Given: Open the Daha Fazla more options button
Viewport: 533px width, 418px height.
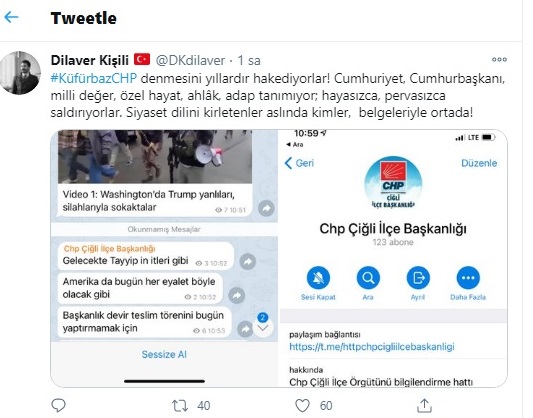Looking at the screenshot, I should (468, 278).
